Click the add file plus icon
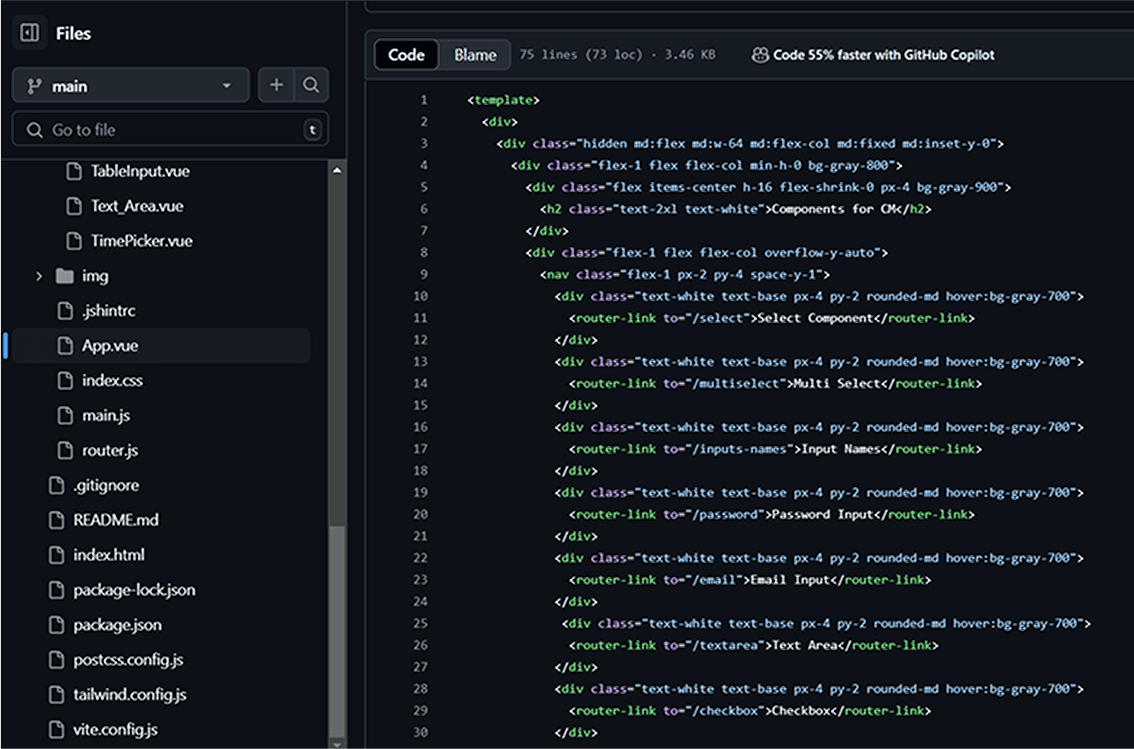The image size is (1134, 749). click(276, 85)
